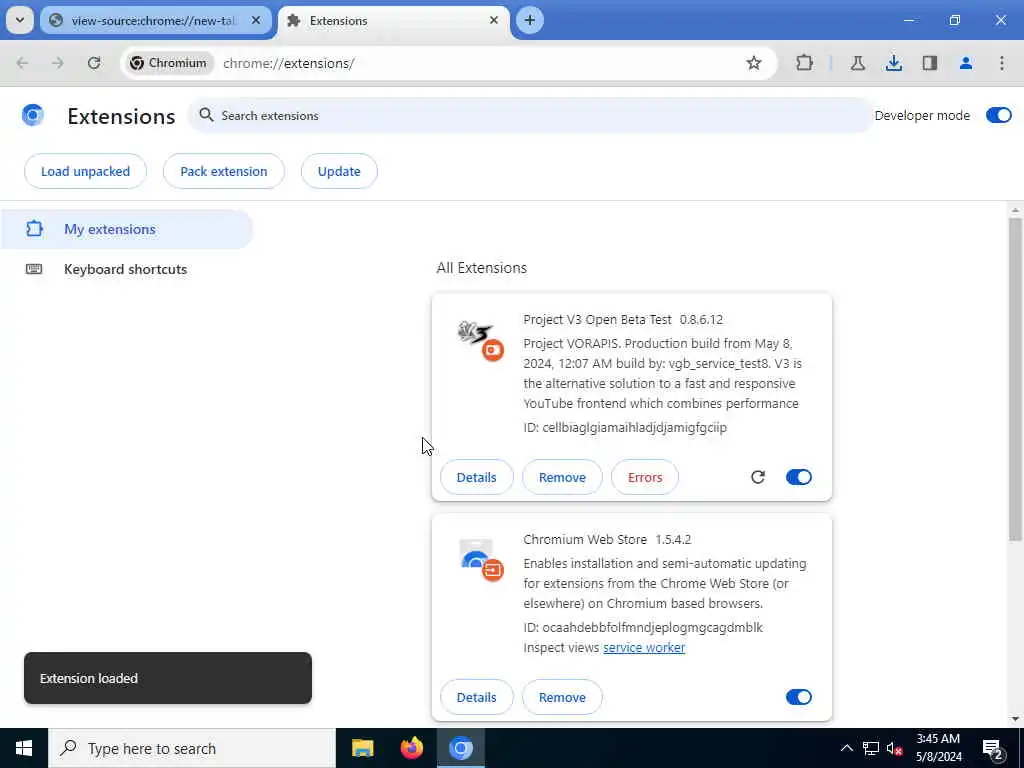Click the All Extensions heading
Screen dimensions: 1024x768
coord(481,268)
